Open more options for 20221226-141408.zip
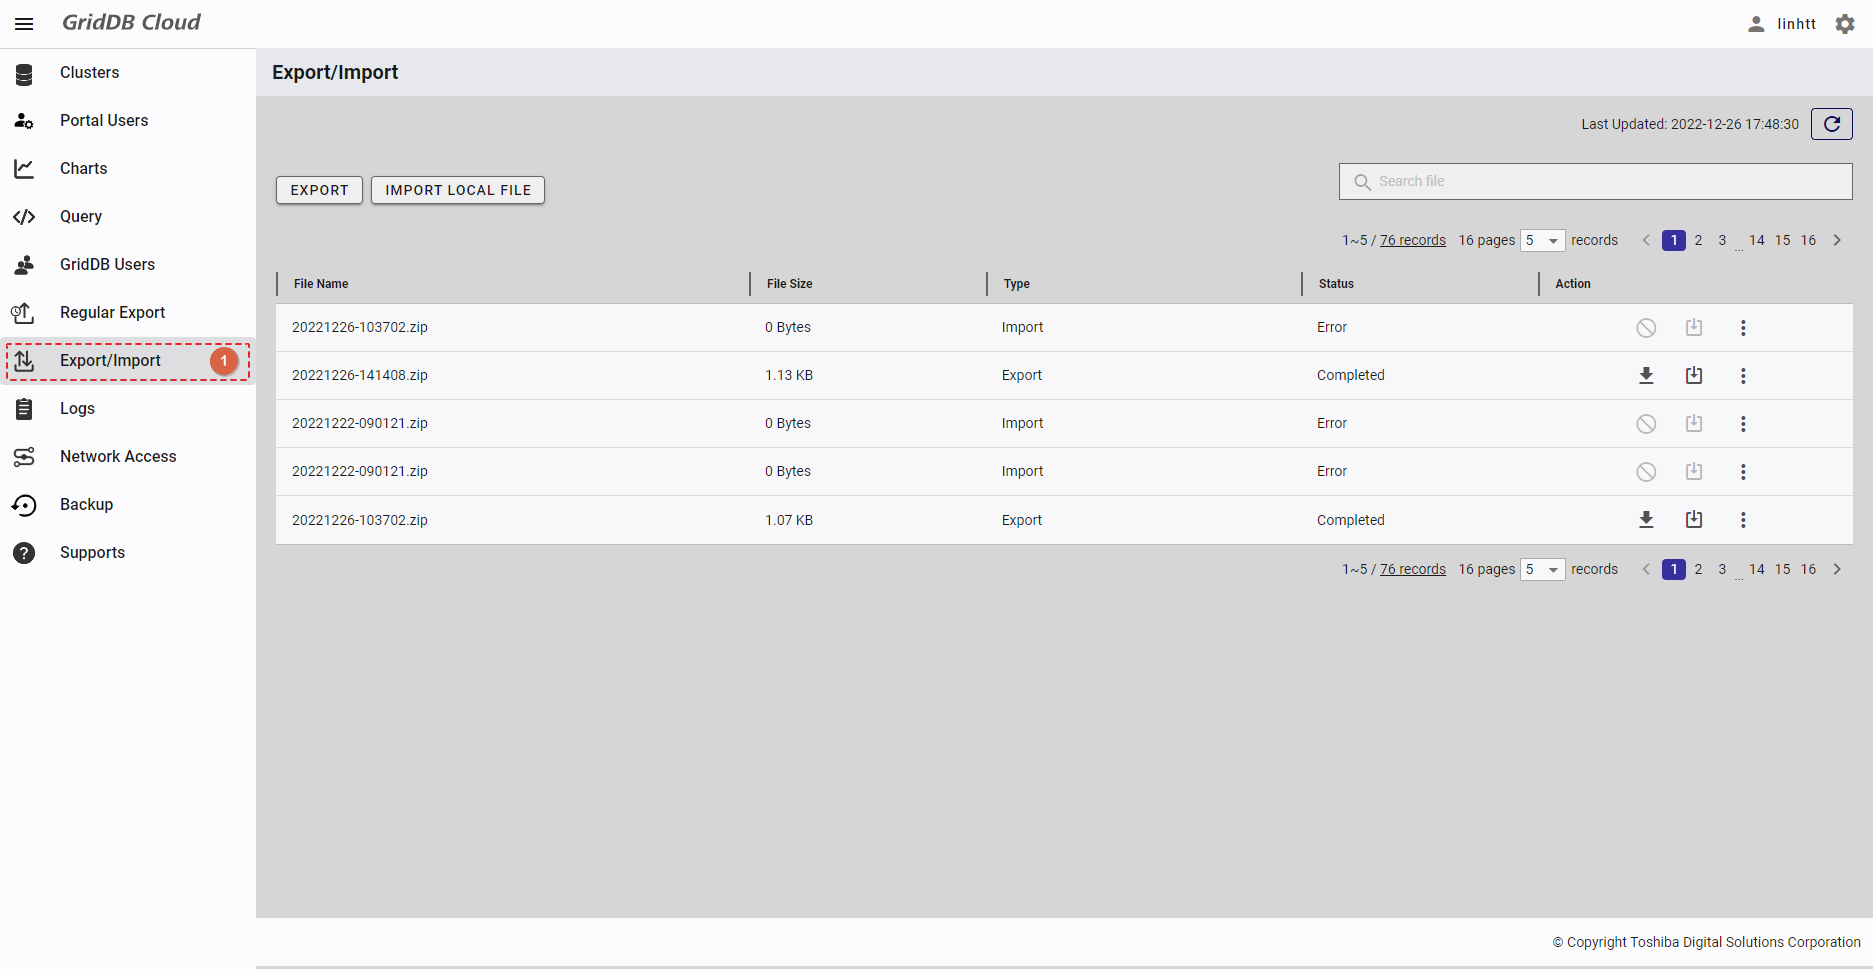The width and height of the screenshot is (1873, 969). 1742,376
